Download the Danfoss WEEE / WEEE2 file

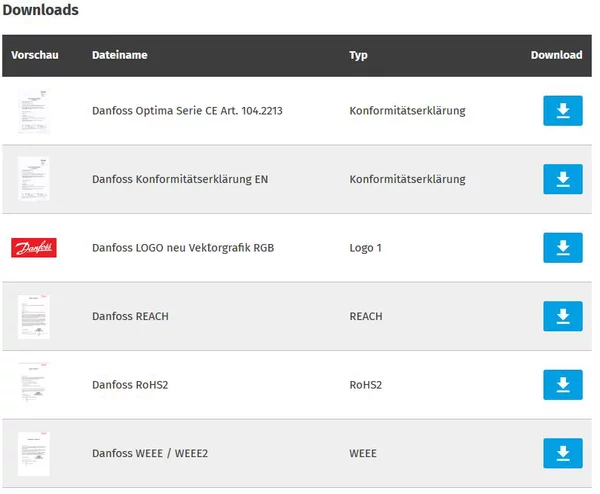coord(562,453)
